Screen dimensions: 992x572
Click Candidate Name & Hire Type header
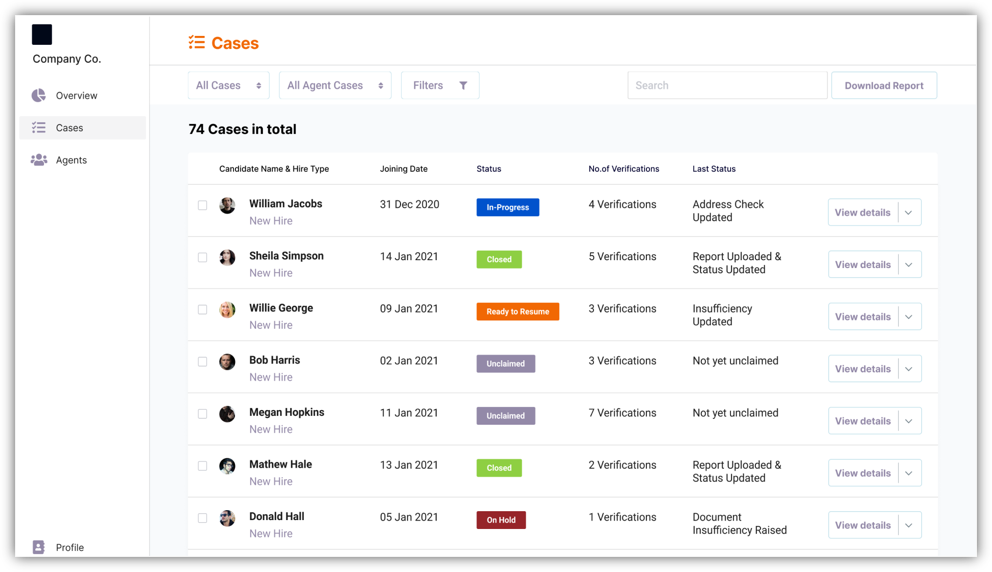point(274,169)
